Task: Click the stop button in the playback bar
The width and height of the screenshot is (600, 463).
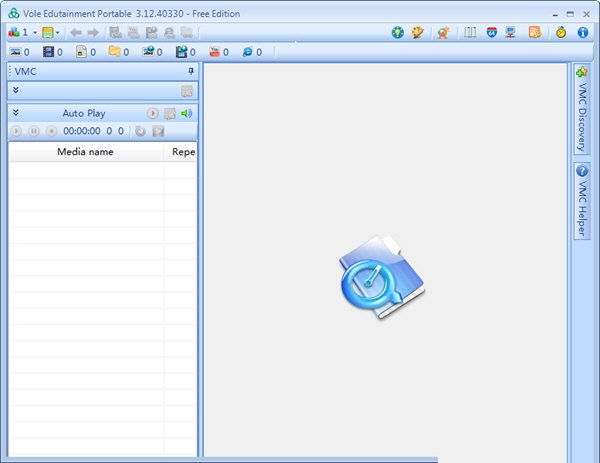Action: tap(51, 131)
